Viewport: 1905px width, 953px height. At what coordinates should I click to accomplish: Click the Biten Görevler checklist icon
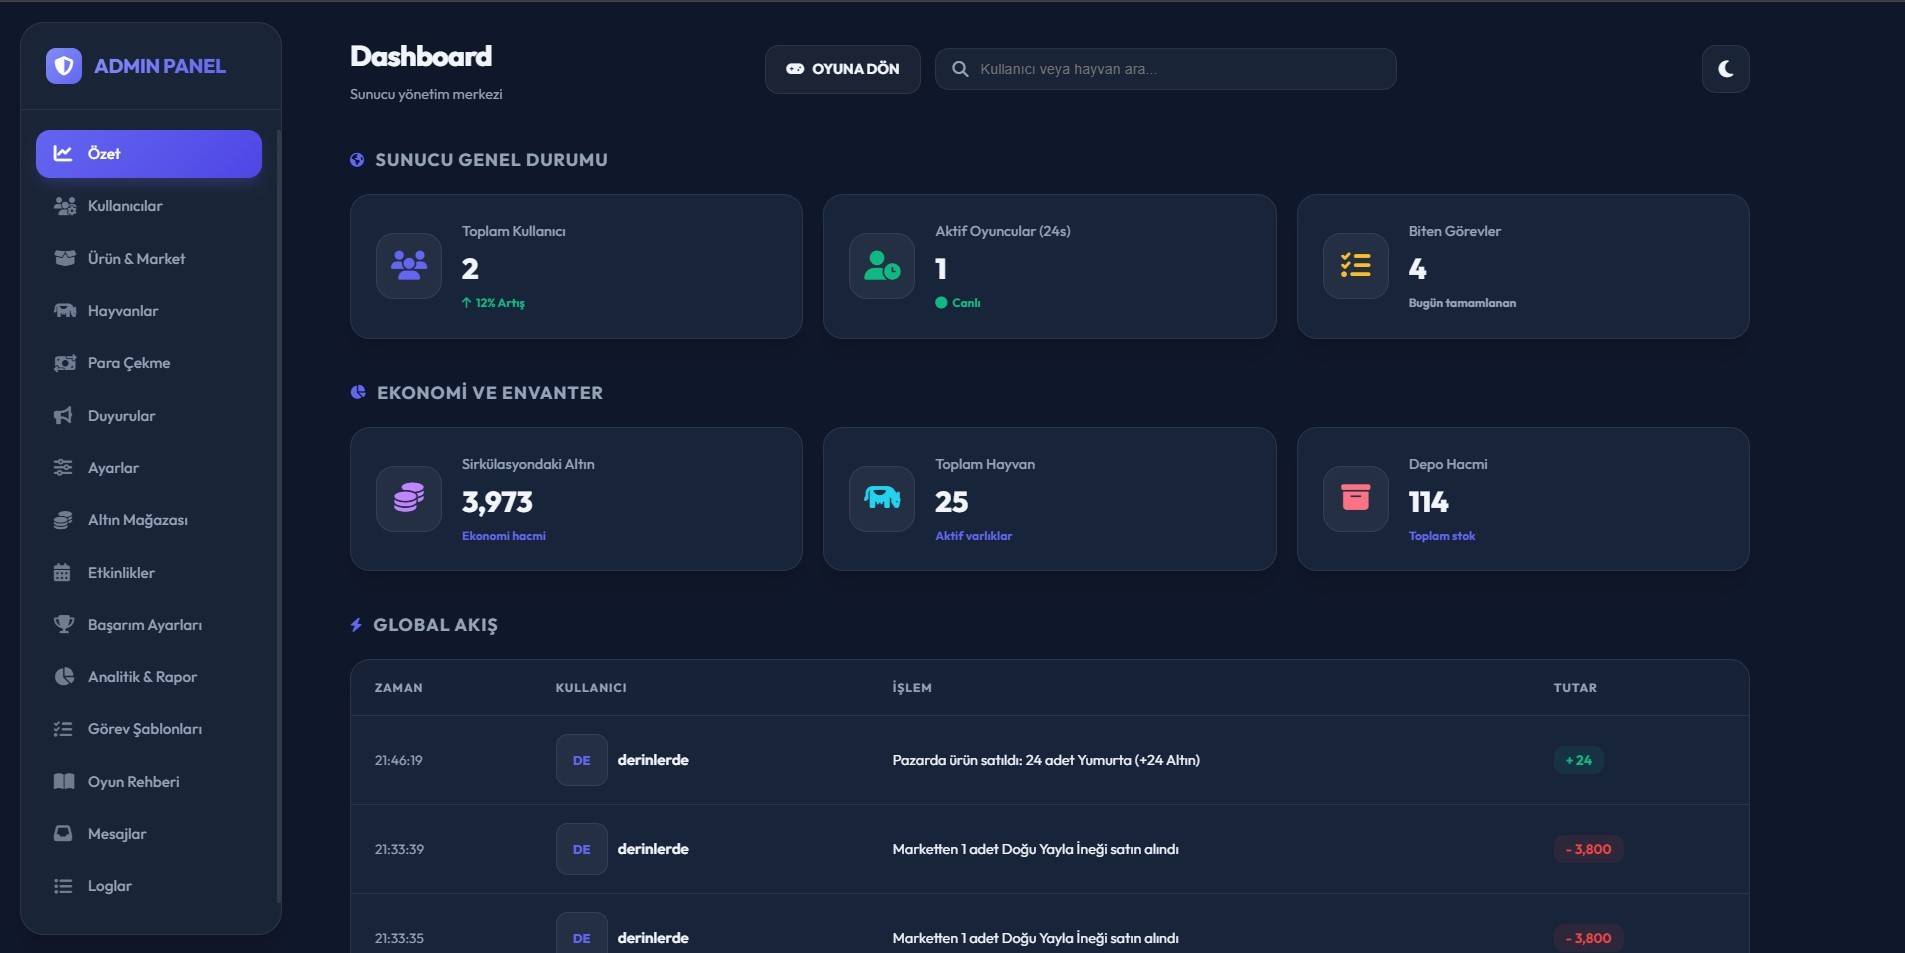pyautogui.click(x=1355, y=266)
